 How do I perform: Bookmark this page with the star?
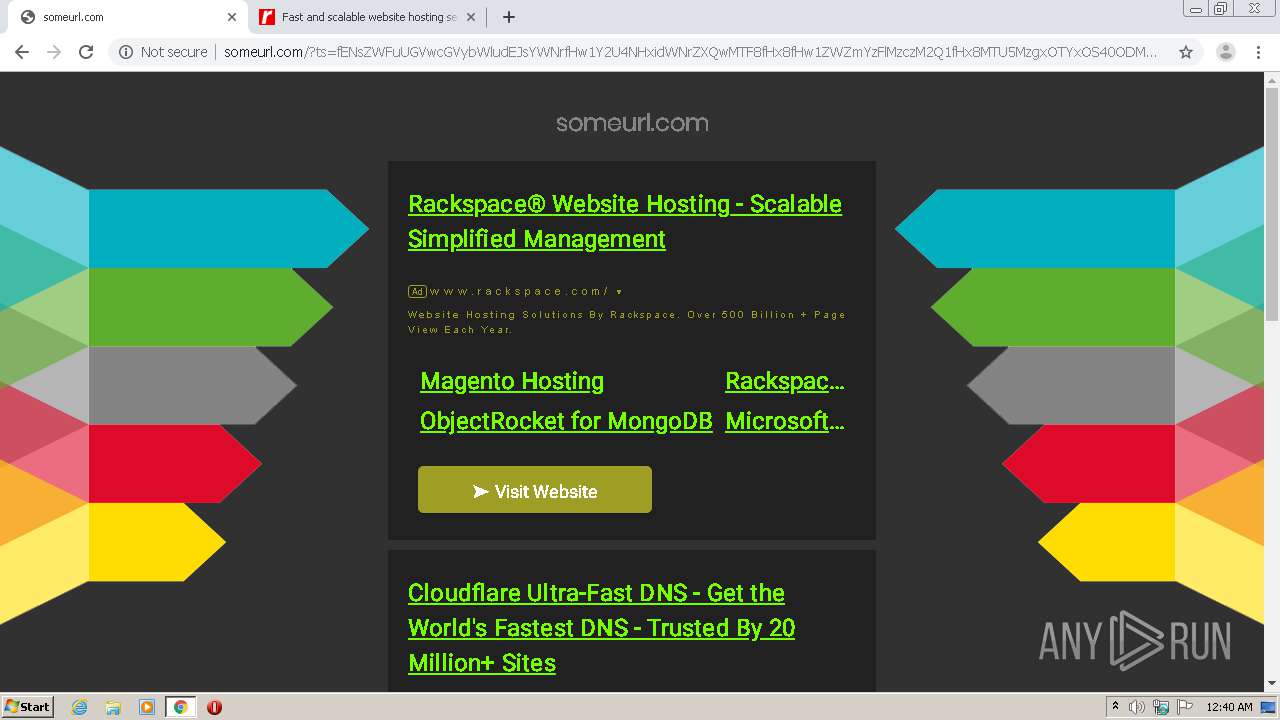tap(1186, 52)
